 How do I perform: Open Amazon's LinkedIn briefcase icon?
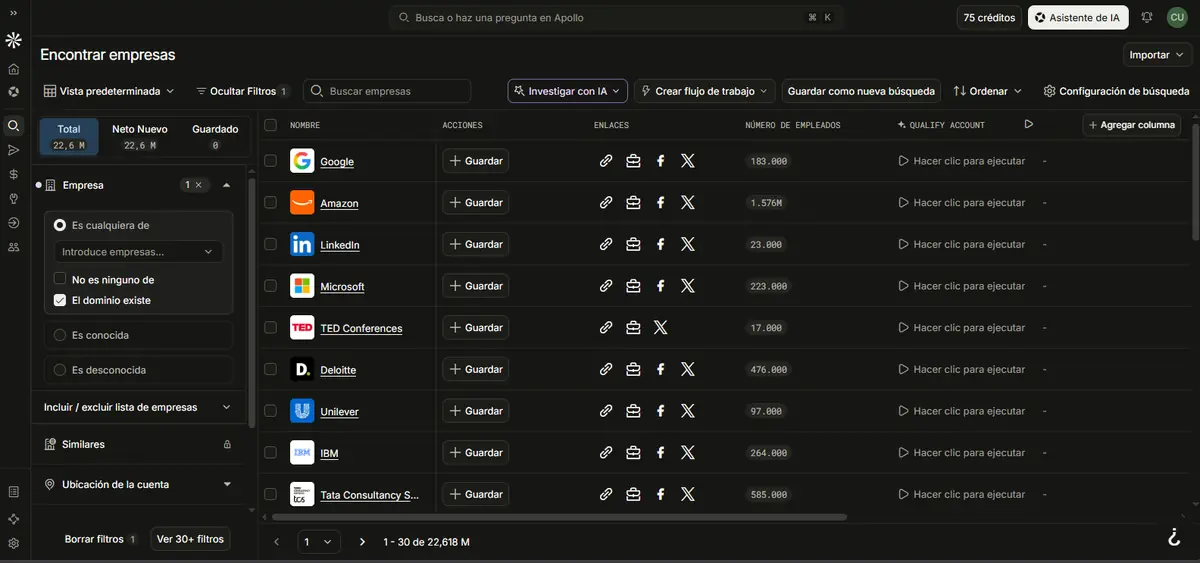633,202
